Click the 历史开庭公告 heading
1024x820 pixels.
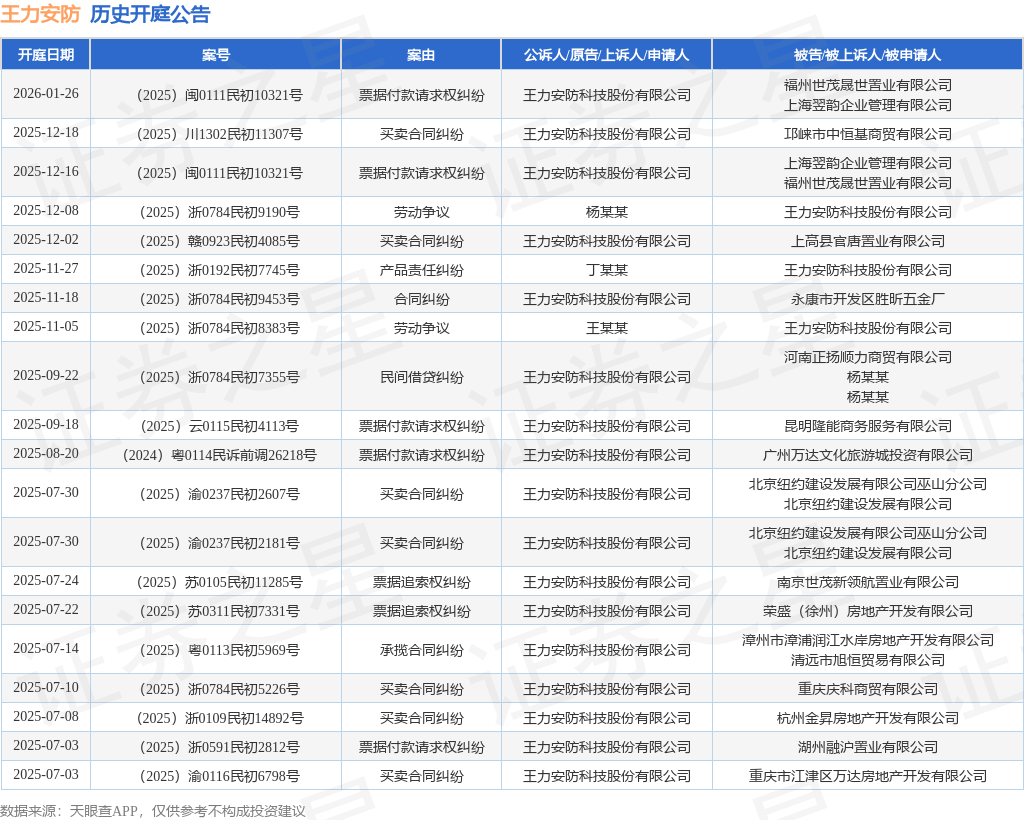pyautogui.click(x=150, y=14)
